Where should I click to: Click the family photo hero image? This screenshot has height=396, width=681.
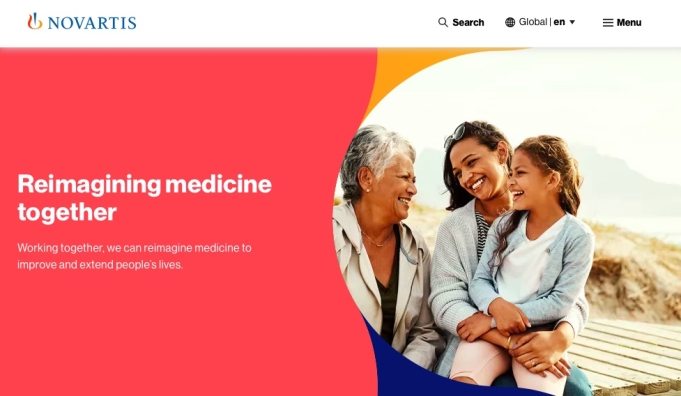506,221
